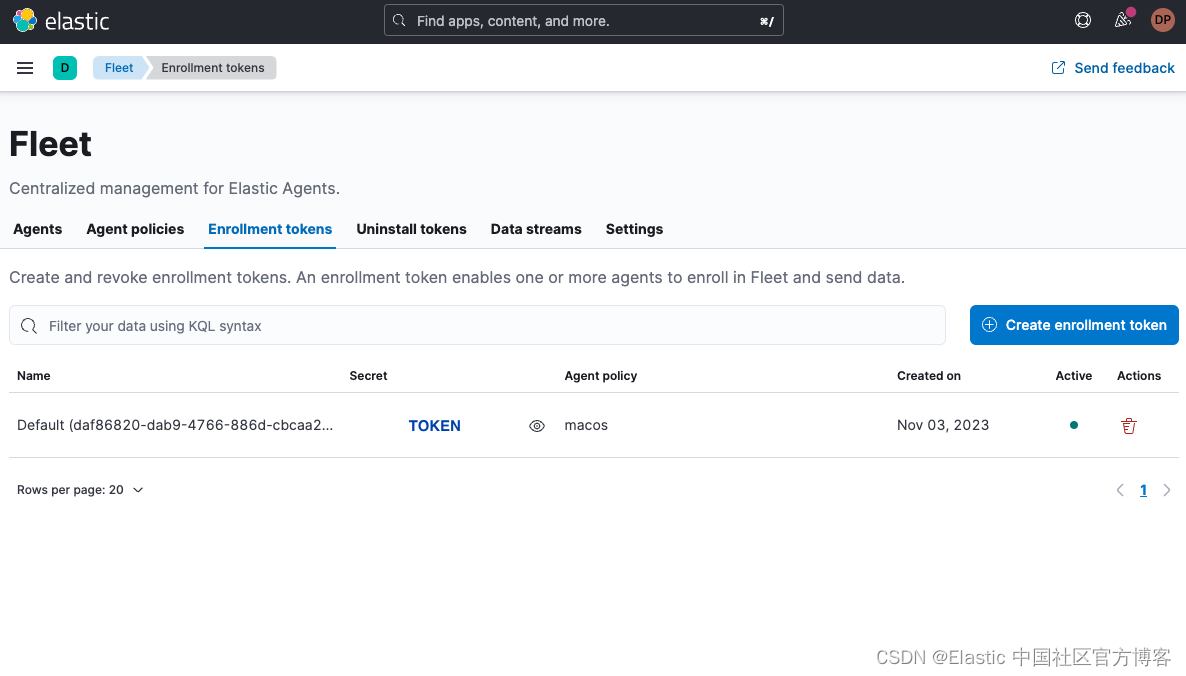Open the newsfeed notifications icon
Viewport: 1186px width, 676px height.
click(1123, 20)
